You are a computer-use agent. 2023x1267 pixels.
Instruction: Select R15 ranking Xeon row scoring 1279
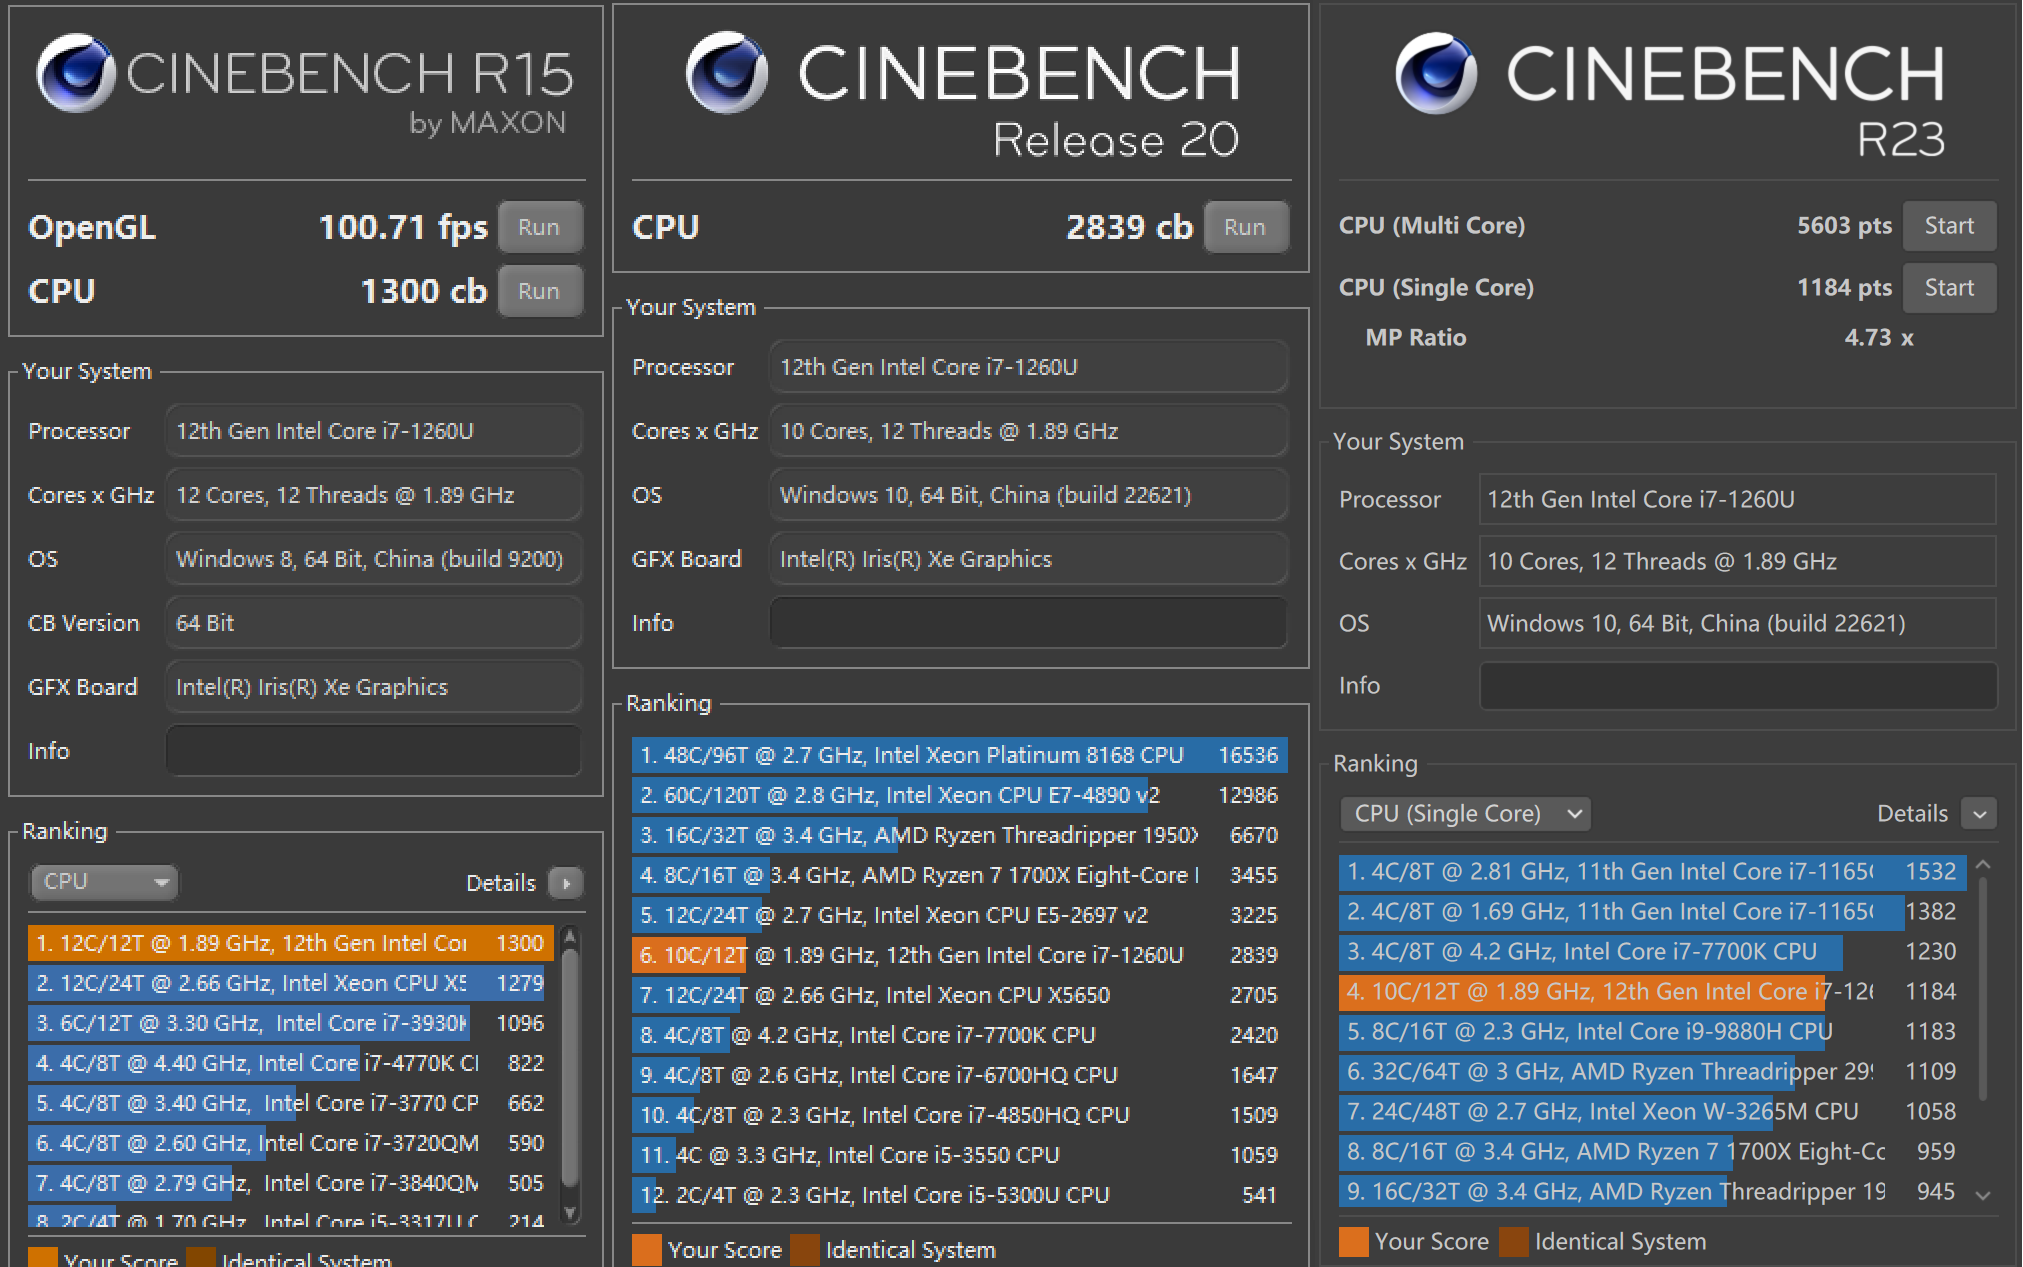(x=290, y=983)
